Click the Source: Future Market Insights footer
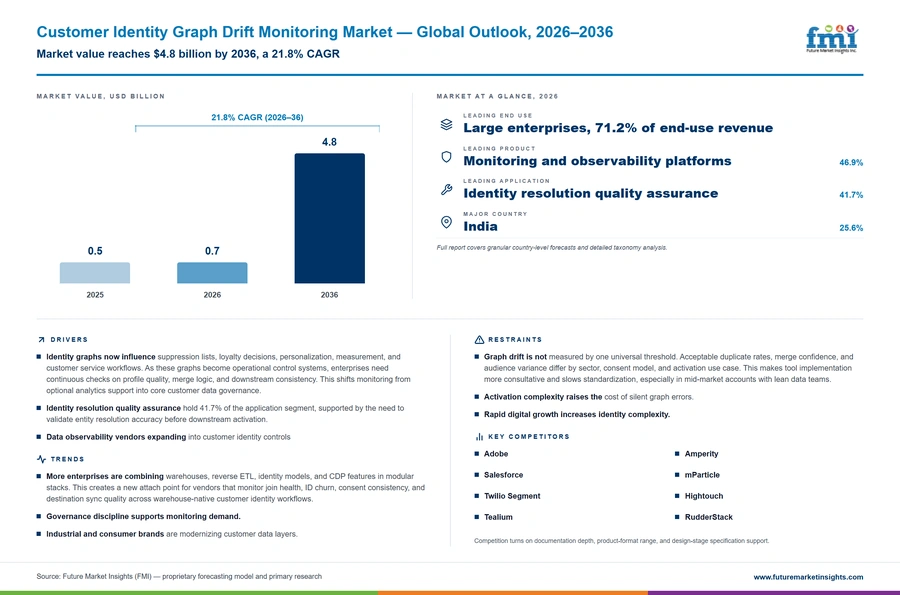 [179, 577]
